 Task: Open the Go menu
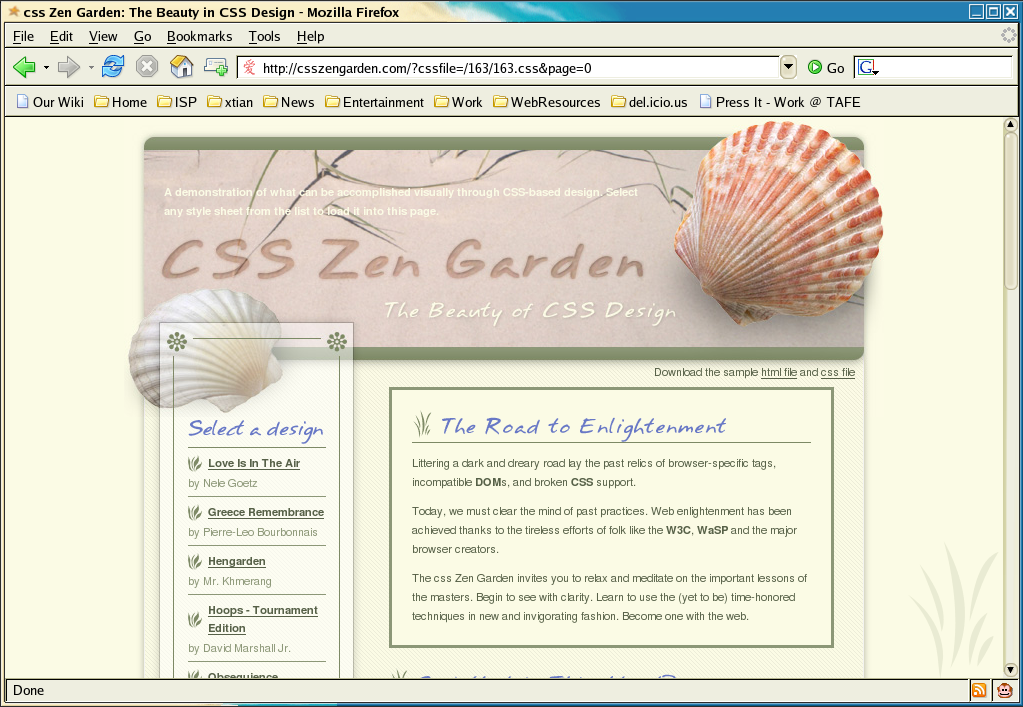click(142, 37)
